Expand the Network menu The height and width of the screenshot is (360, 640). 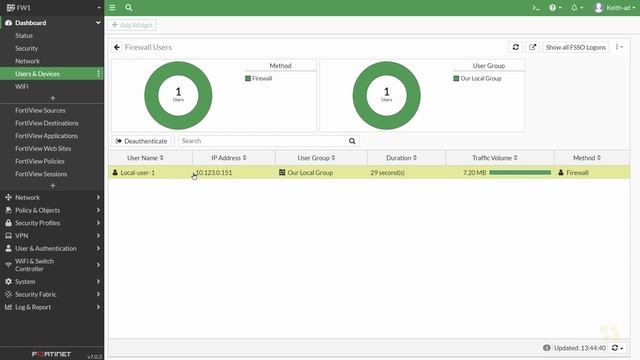pos(52,197)
